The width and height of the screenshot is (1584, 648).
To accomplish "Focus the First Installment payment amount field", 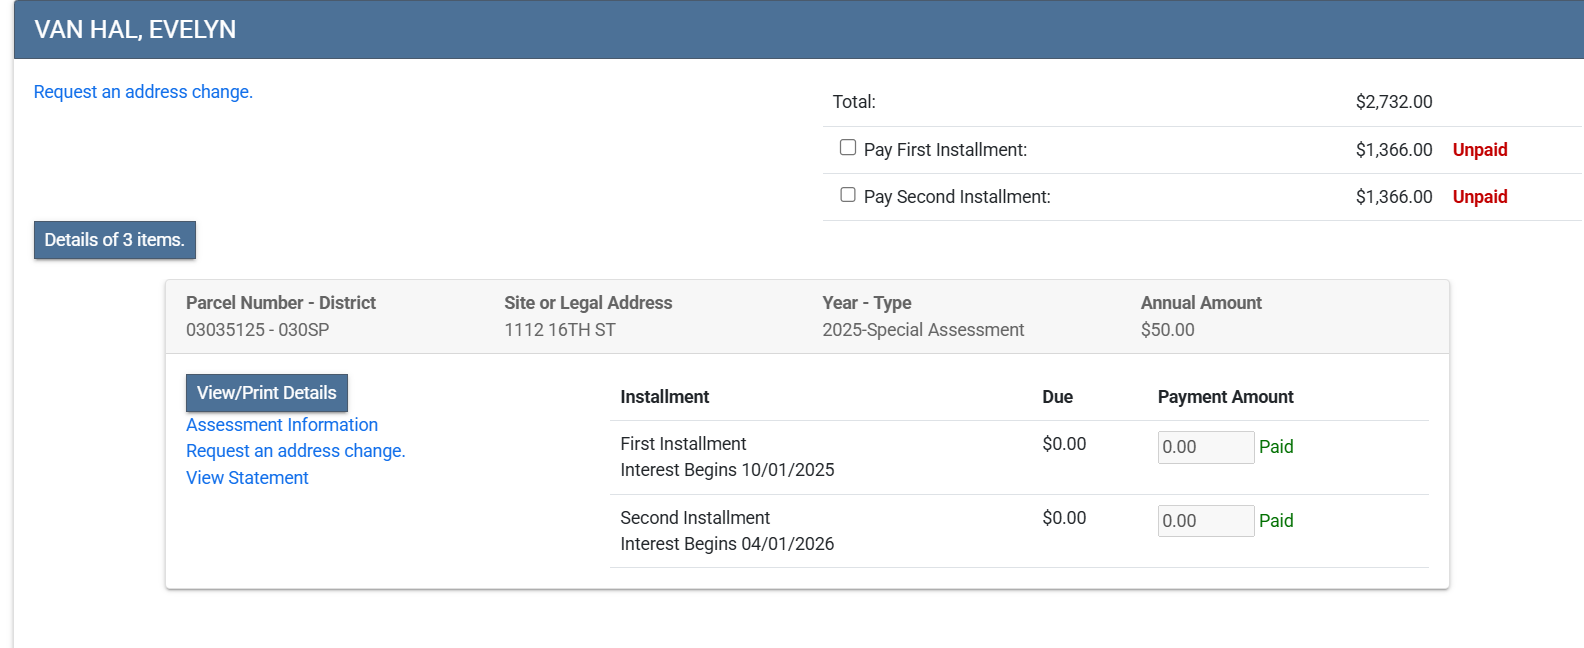I will [1205, 447].
